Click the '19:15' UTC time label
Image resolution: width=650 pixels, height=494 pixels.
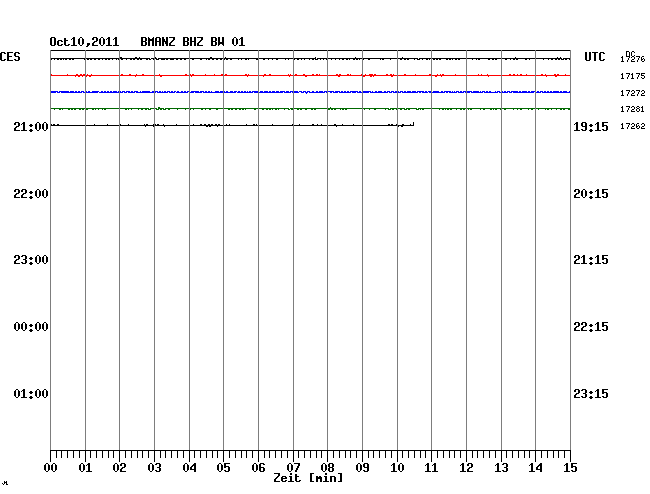click(591, 127)
